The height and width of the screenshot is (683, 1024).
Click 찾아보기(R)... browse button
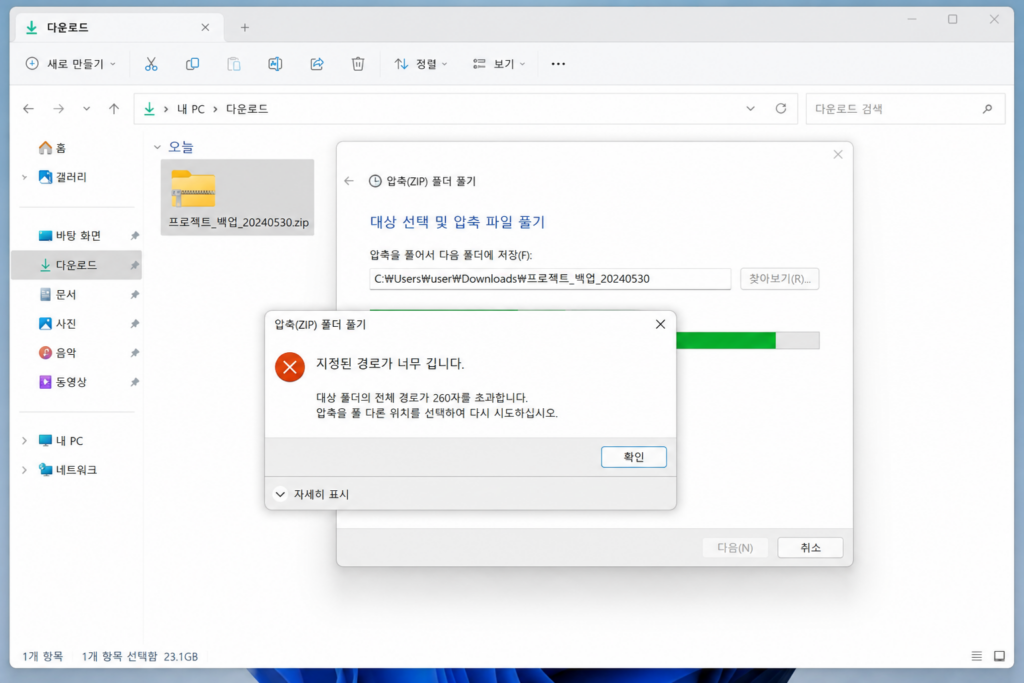[x=780, y=279]
